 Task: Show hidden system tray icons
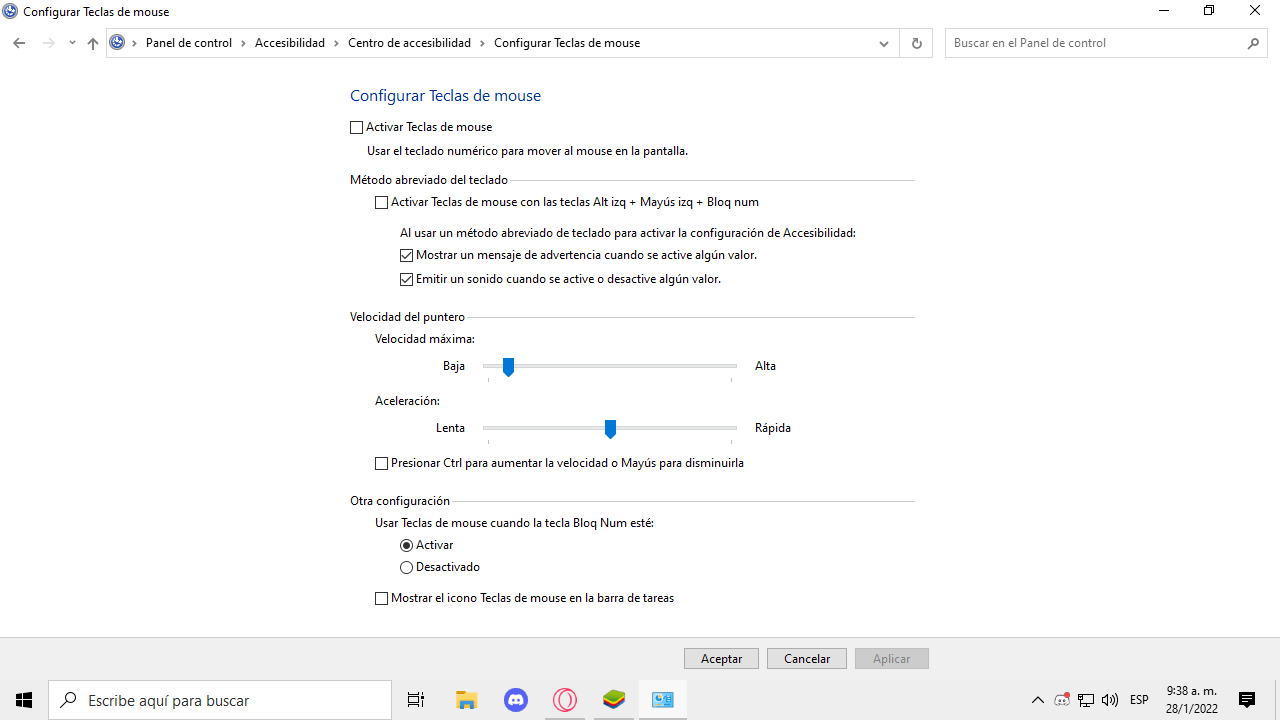(1037, 700)
